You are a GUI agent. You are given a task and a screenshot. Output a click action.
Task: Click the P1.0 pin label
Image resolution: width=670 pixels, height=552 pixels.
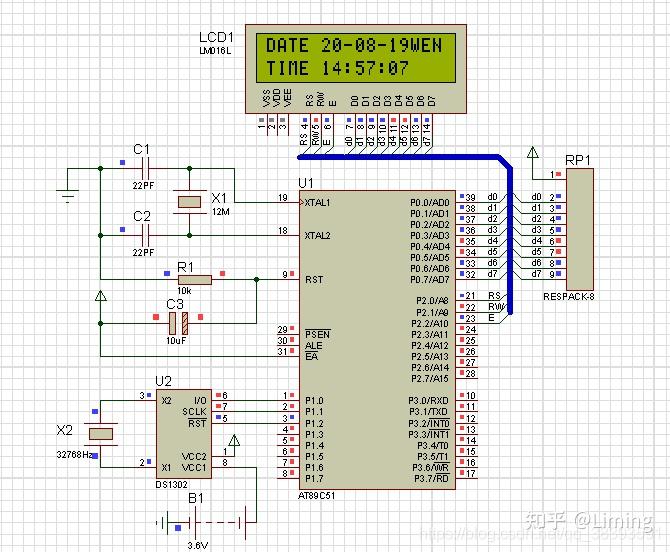pyautogui.click(x=314, y=401)
